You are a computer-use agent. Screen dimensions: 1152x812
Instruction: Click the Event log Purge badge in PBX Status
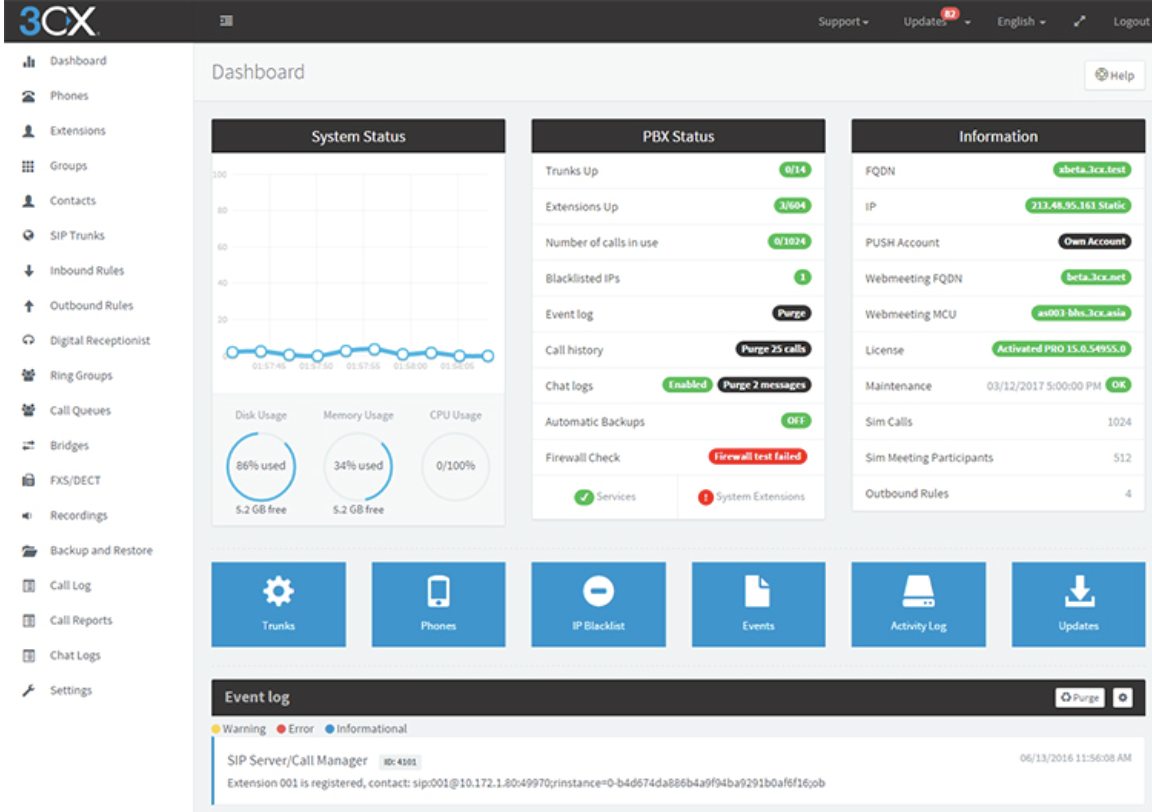pyautogui.click(x=791, y=313)
